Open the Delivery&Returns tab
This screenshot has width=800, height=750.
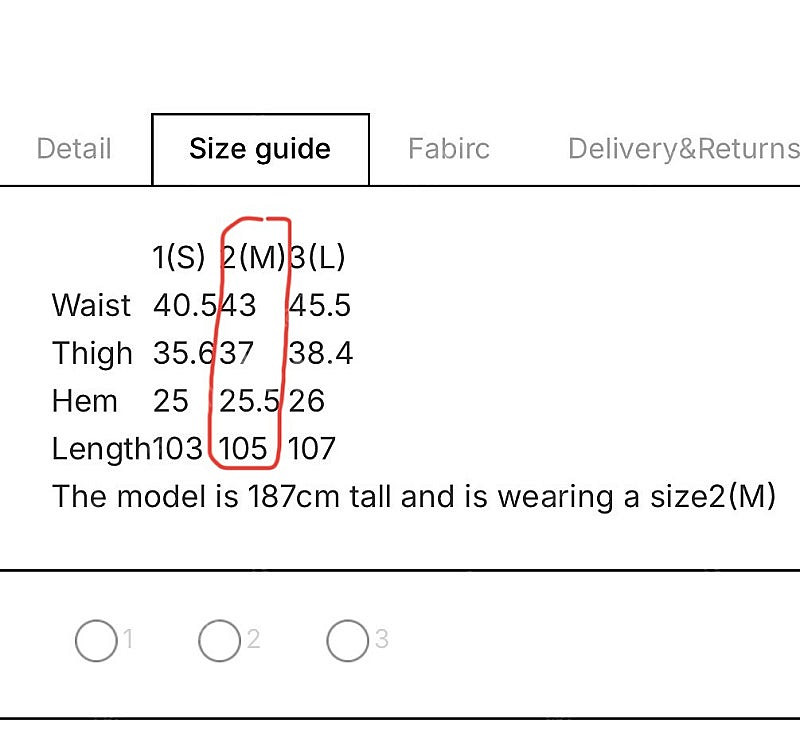coord(684,149)
